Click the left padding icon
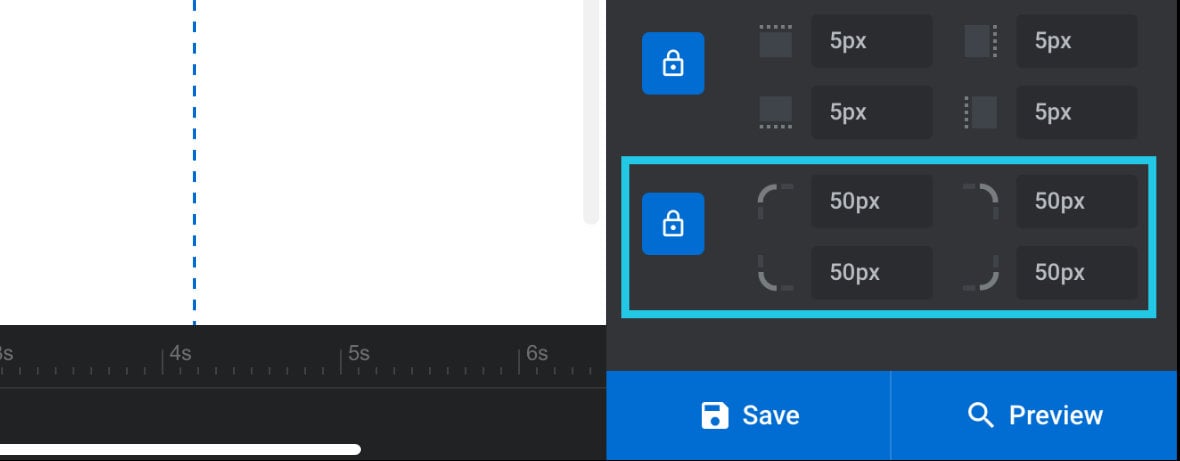 (x=981, y=112)
